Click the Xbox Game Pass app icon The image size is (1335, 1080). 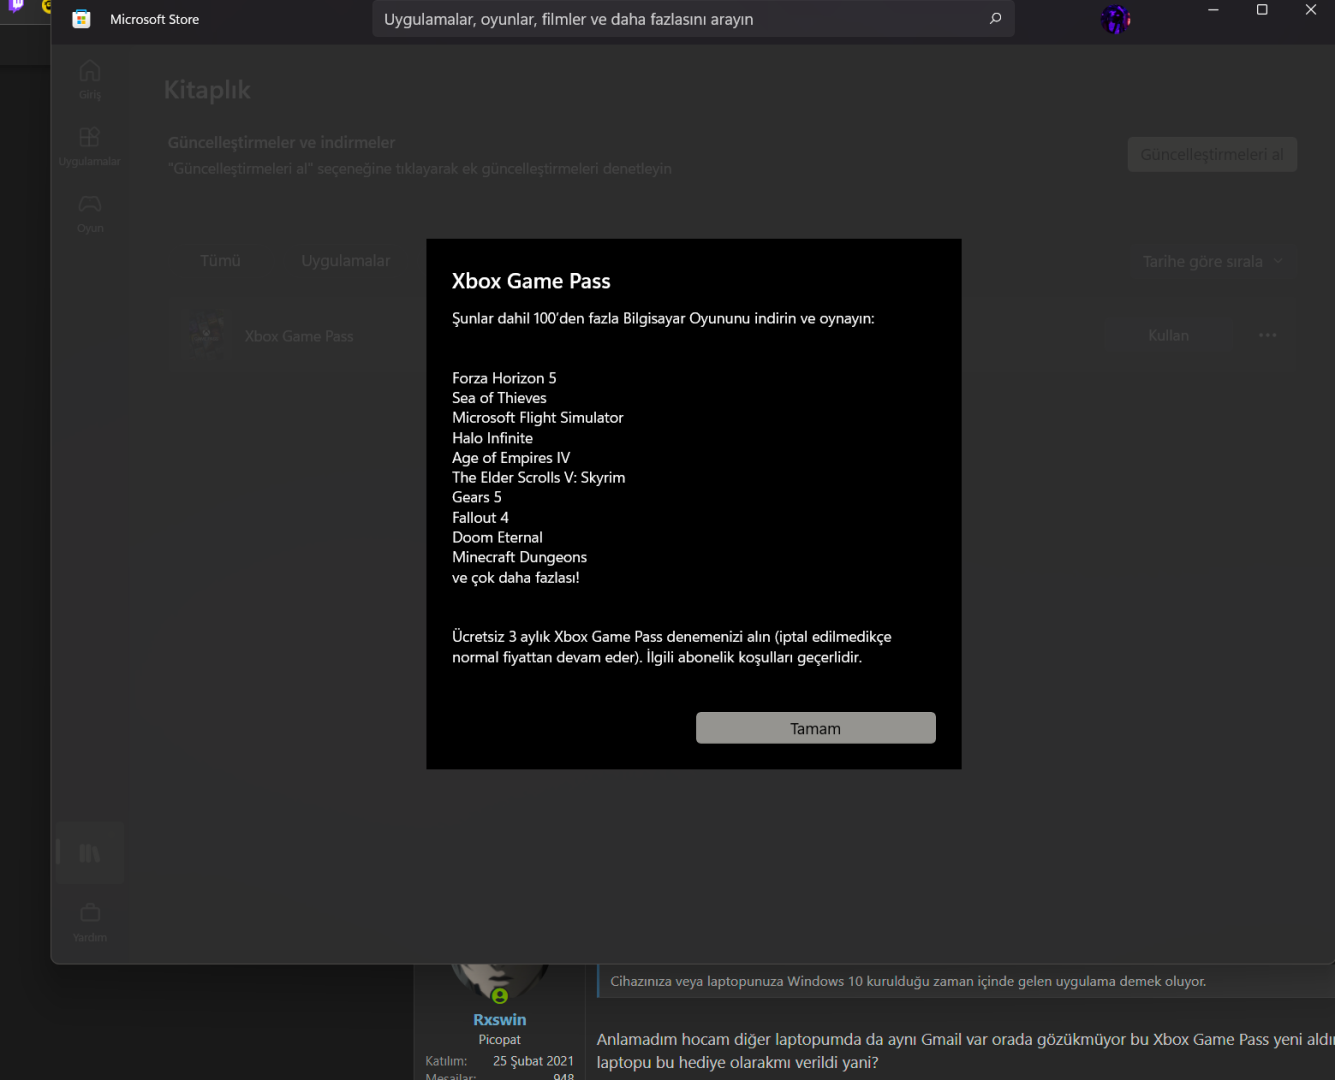[207, 336]
